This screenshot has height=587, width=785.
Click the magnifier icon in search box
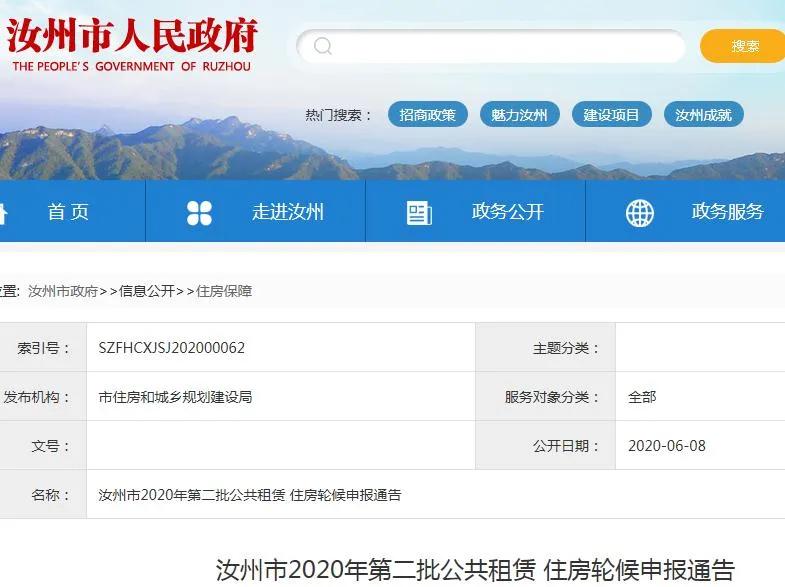click(x=322, y=46)
